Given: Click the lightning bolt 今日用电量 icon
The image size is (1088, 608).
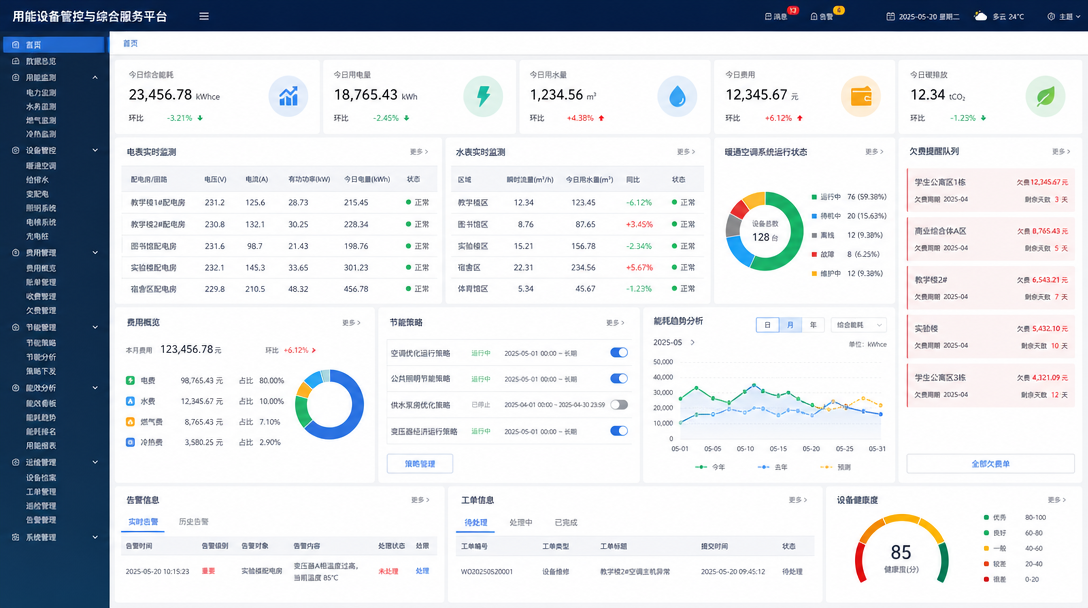Looking at the screenshot, I should pos(483,96).
